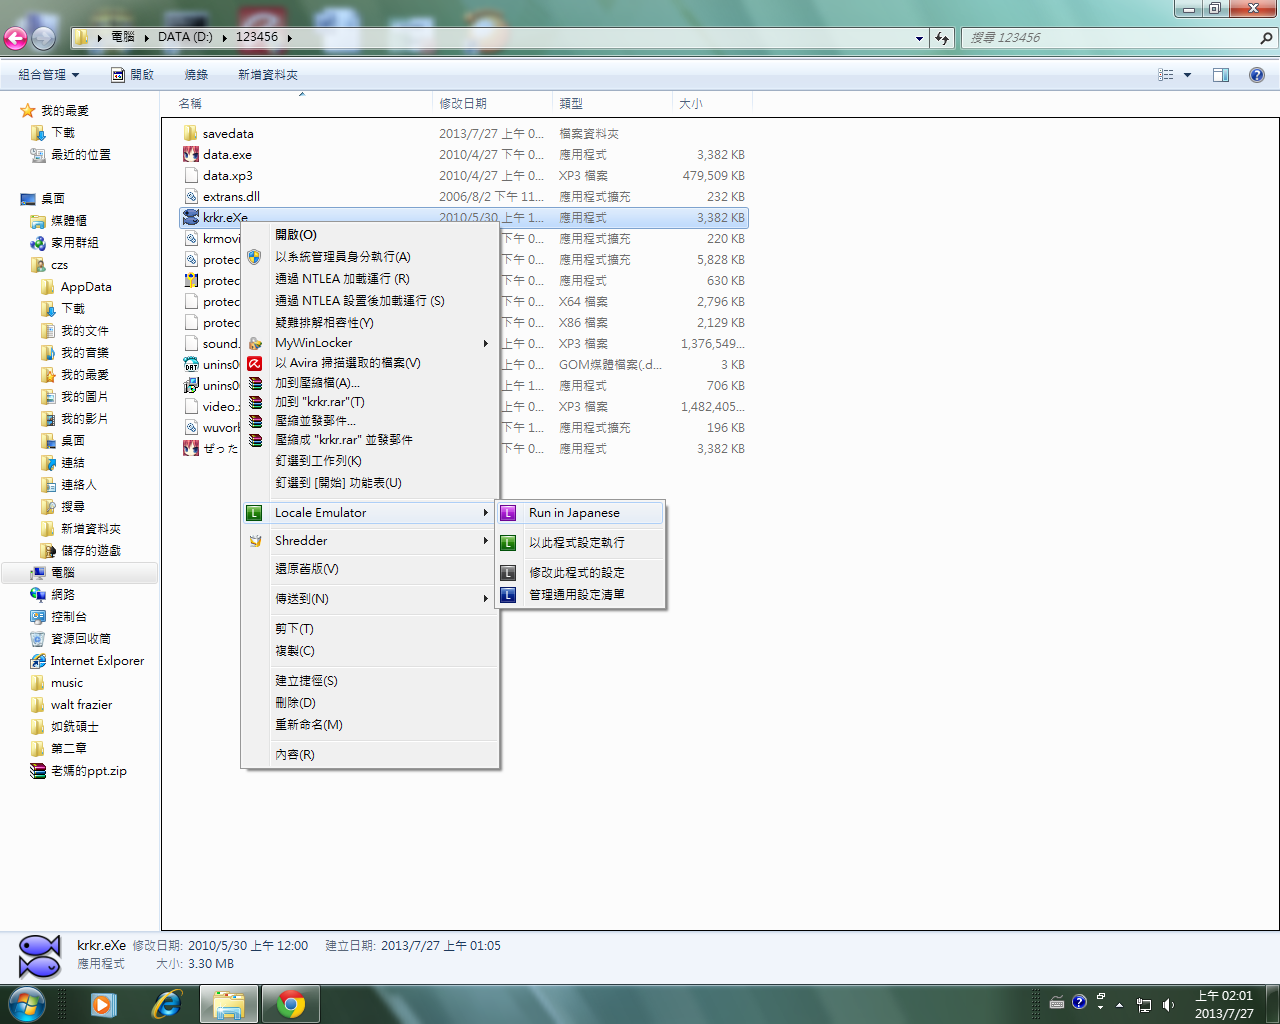
Task: Click the volume speaker tray icon
Action: click(1168, 1004)
